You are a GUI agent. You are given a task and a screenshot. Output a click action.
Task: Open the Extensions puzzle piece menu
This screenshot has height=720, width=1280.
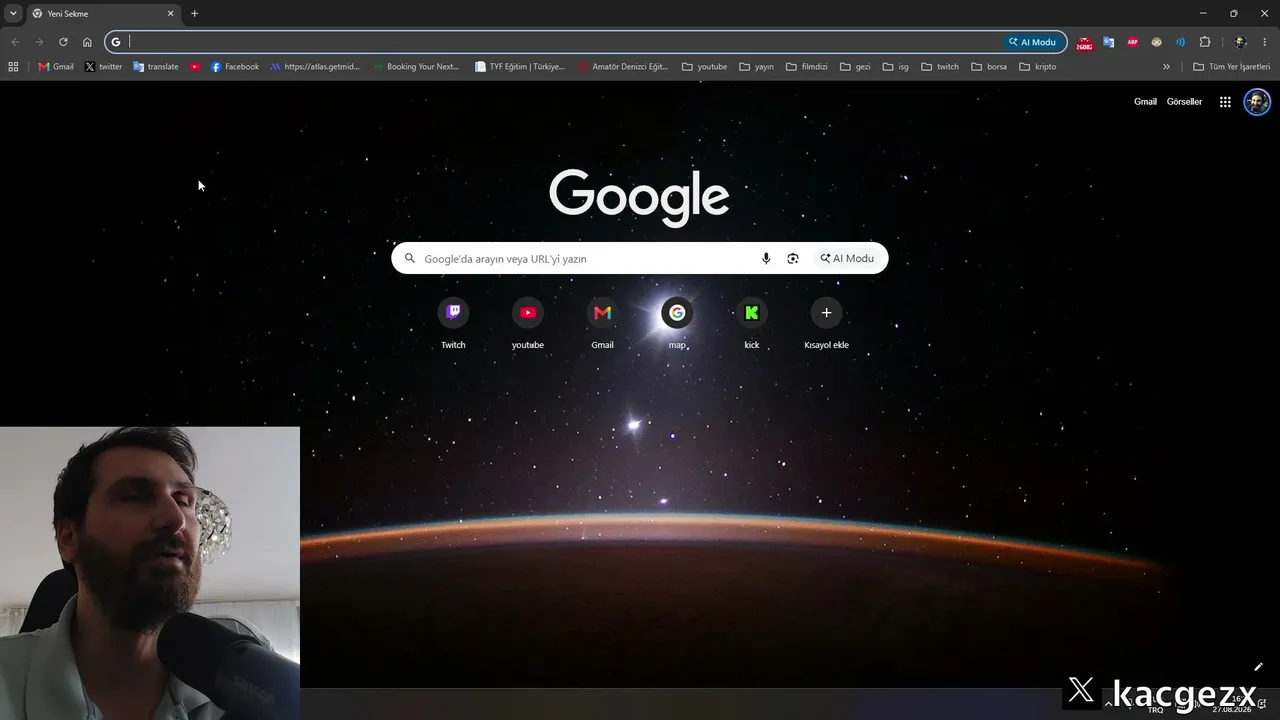[x=1205, y=42]
